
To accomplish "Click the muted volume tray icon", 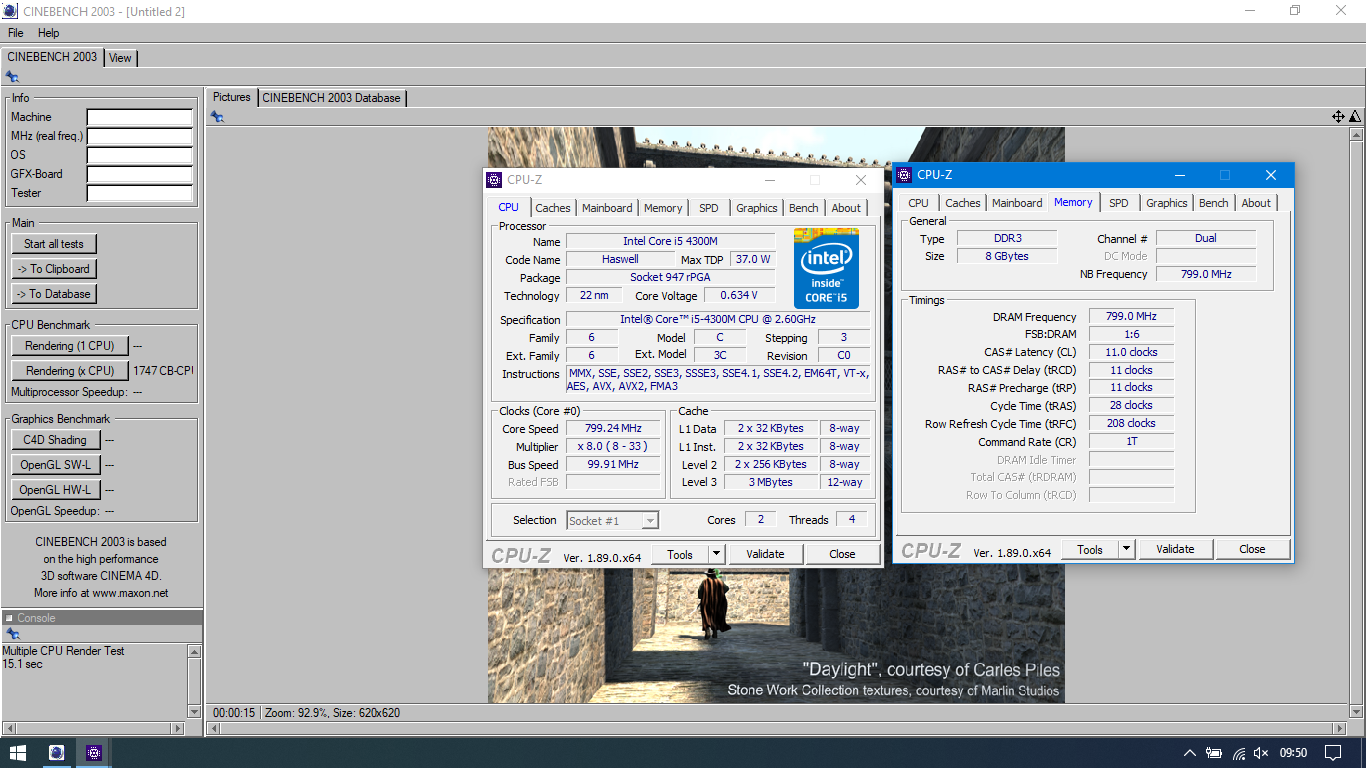I will click(1262, 753).
